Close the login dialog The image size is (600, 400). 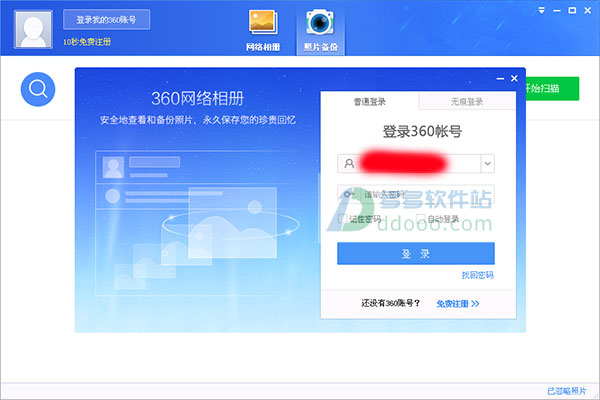tap(514, 78)
